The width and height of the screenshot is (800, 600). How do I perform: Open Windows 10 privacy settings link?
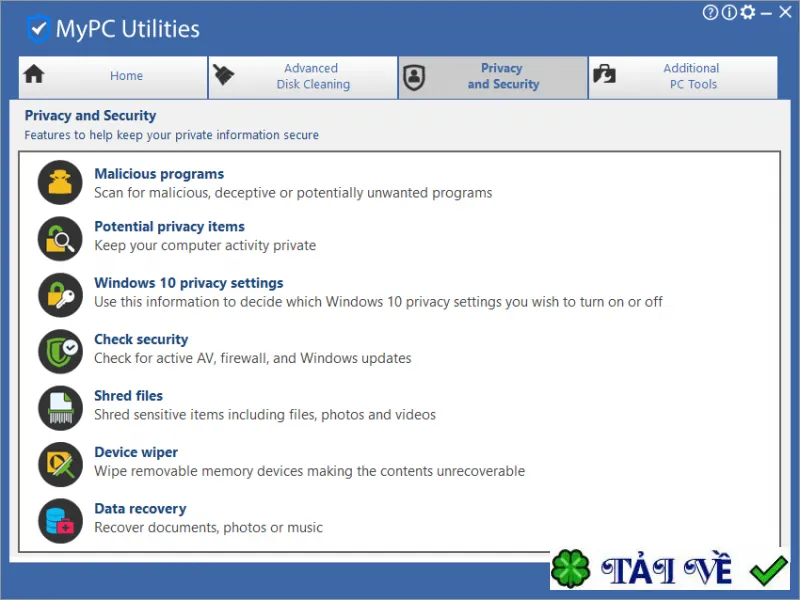point(189,283)
